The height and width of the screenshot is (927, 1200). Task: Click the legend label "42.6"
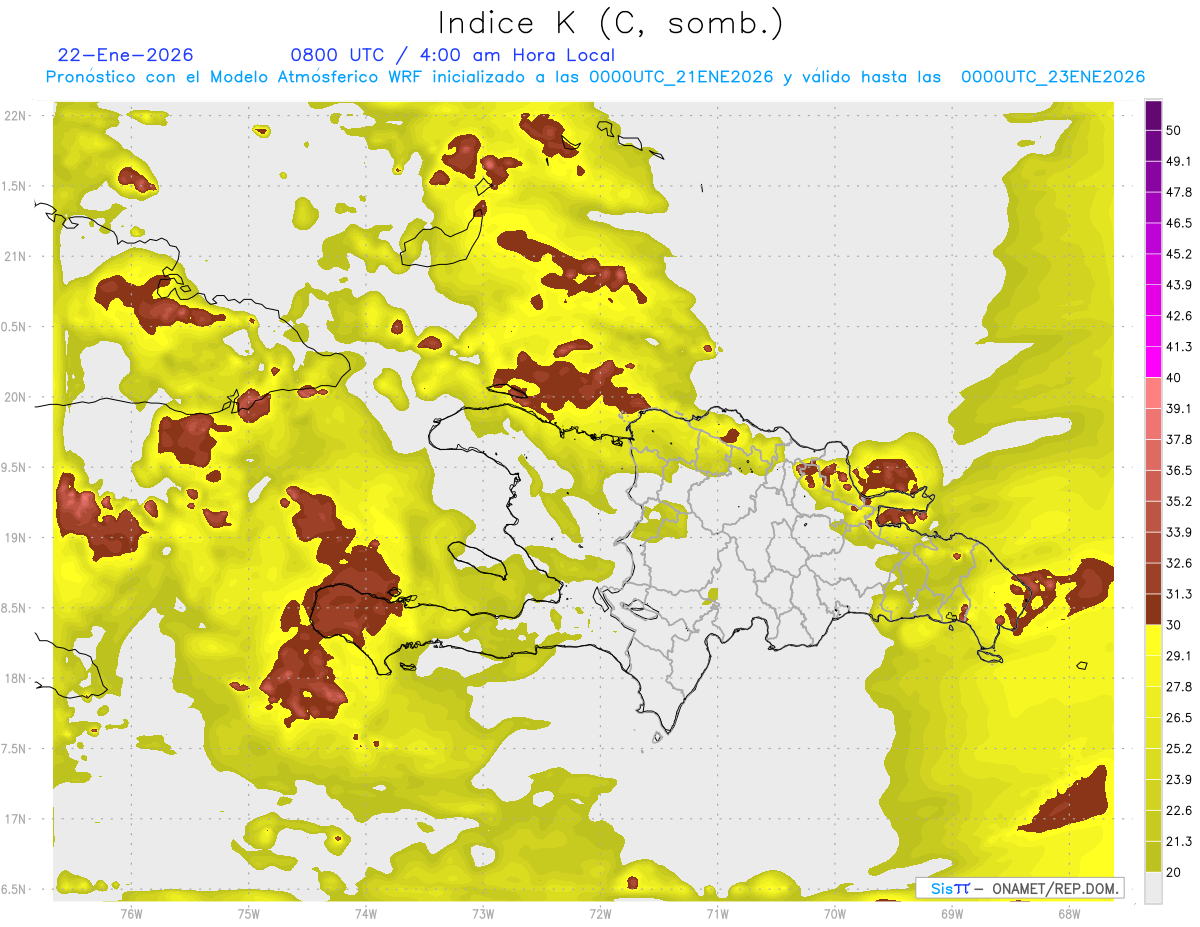point(1179,316)
